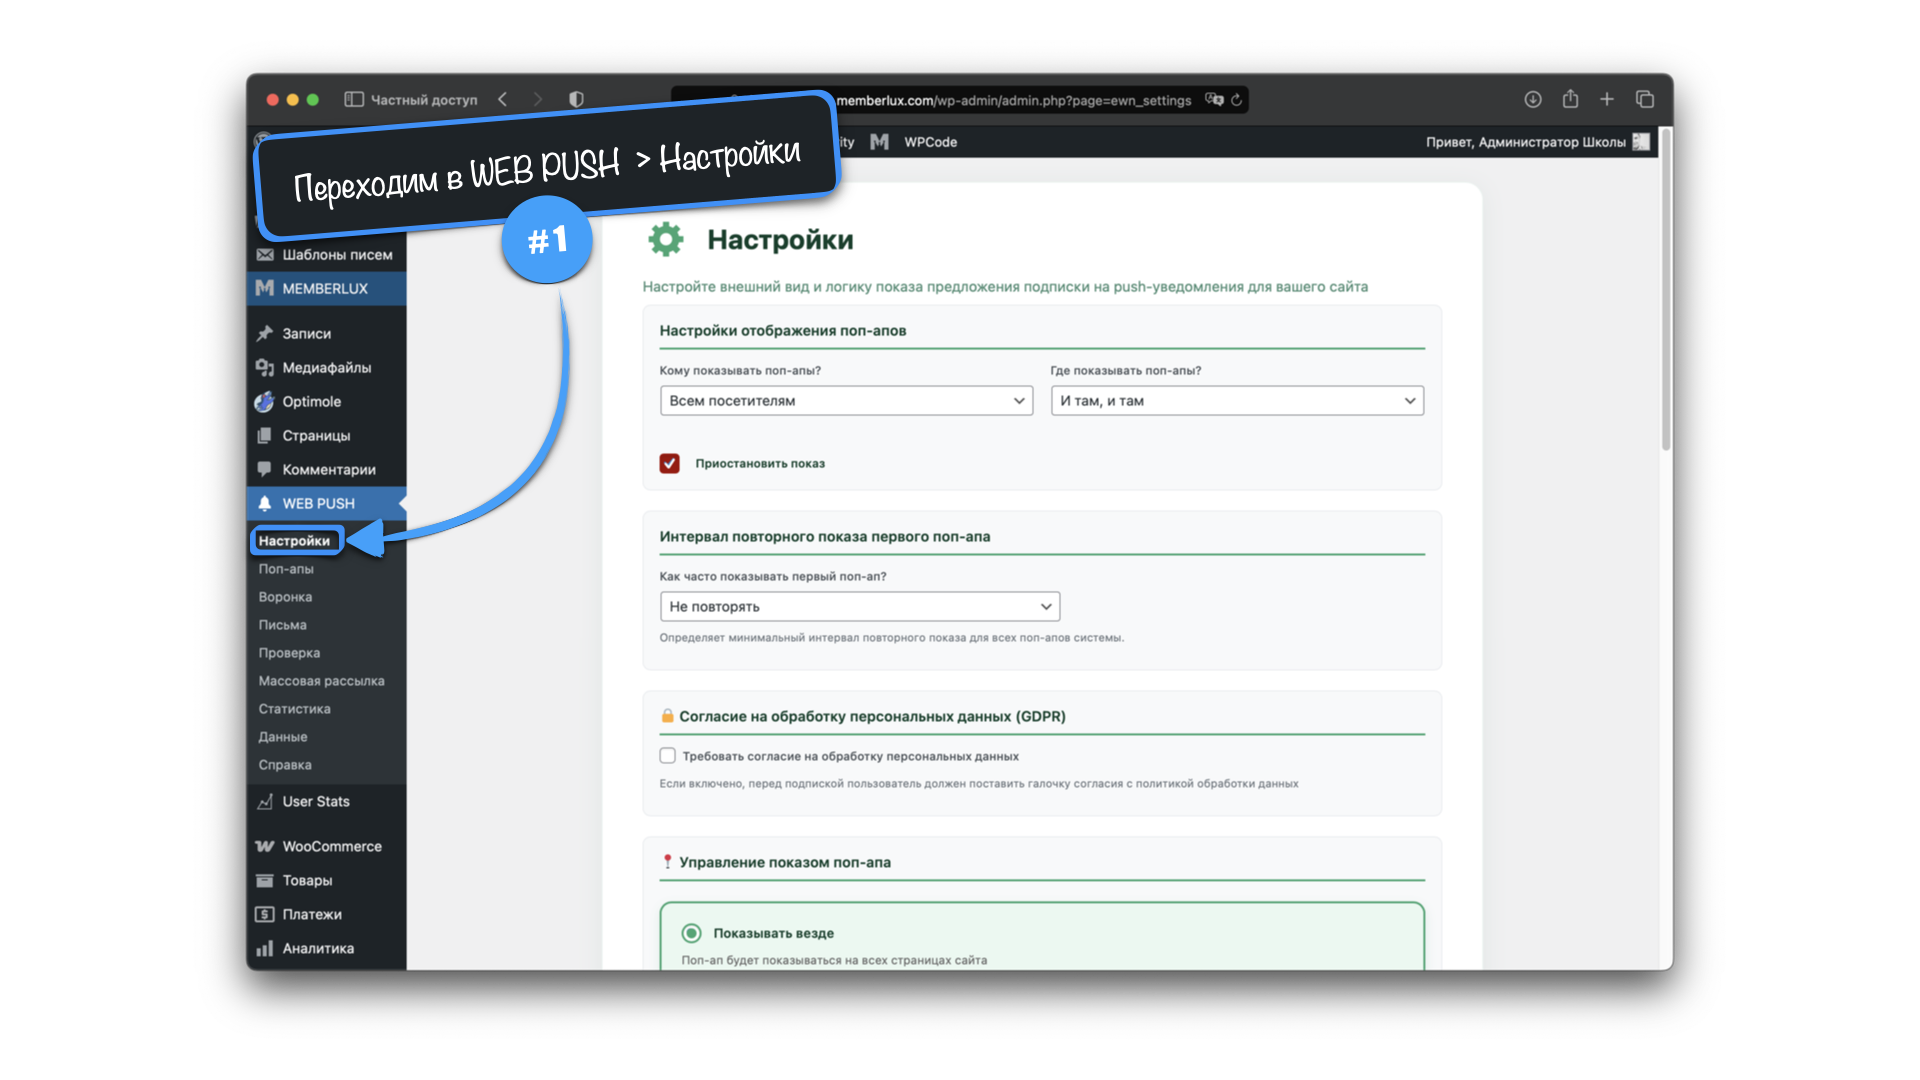Click the translate icon in address bar
This screenshot has width=1920, height=1080.
pos(1213,100)
